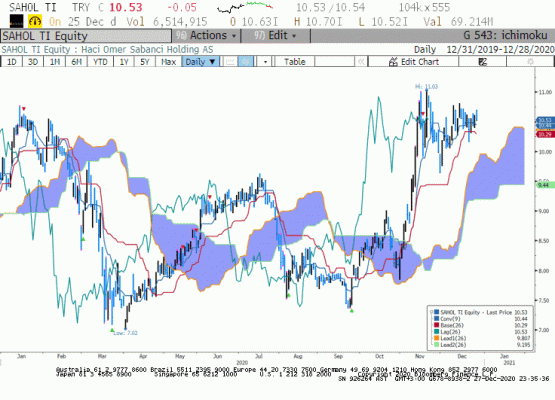Viewport: 555px width, 400px height.
Task: Open the Edit dropdown menu
Action: [x=275, y=35]
